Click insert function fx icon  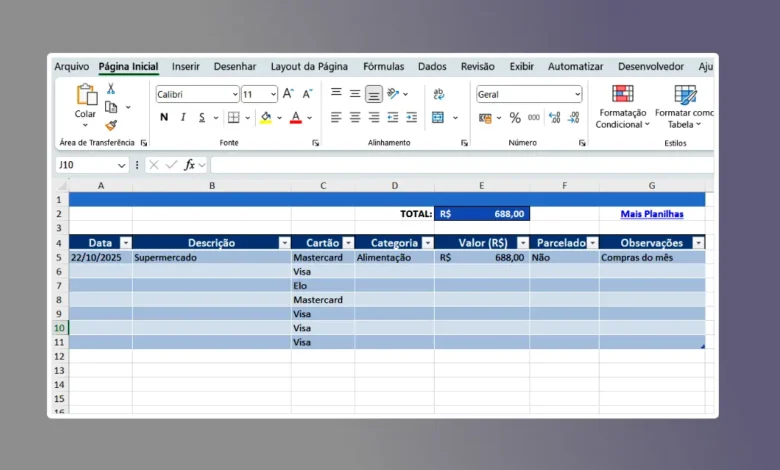point(189,165)
